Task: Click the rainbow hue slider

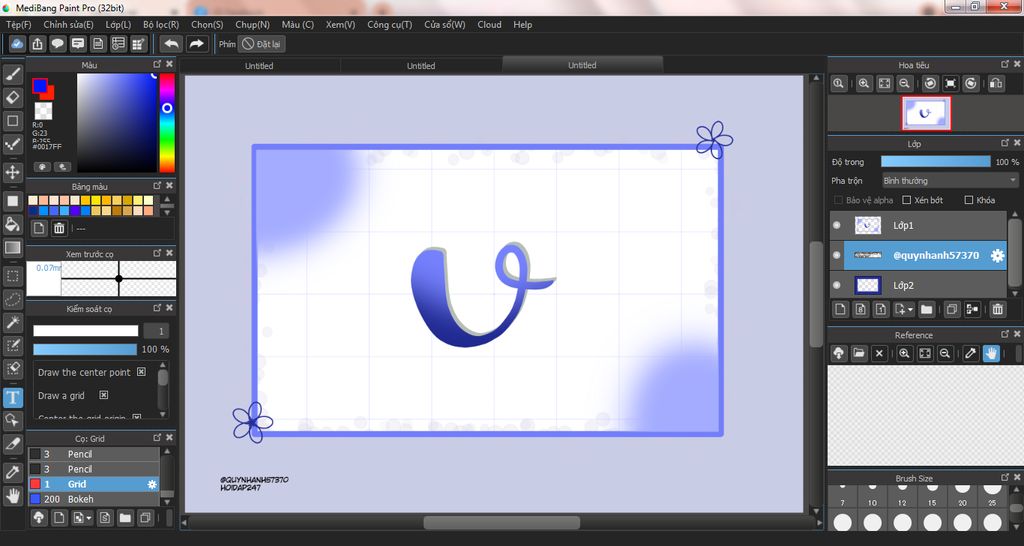Action: (x=167, y=122)
